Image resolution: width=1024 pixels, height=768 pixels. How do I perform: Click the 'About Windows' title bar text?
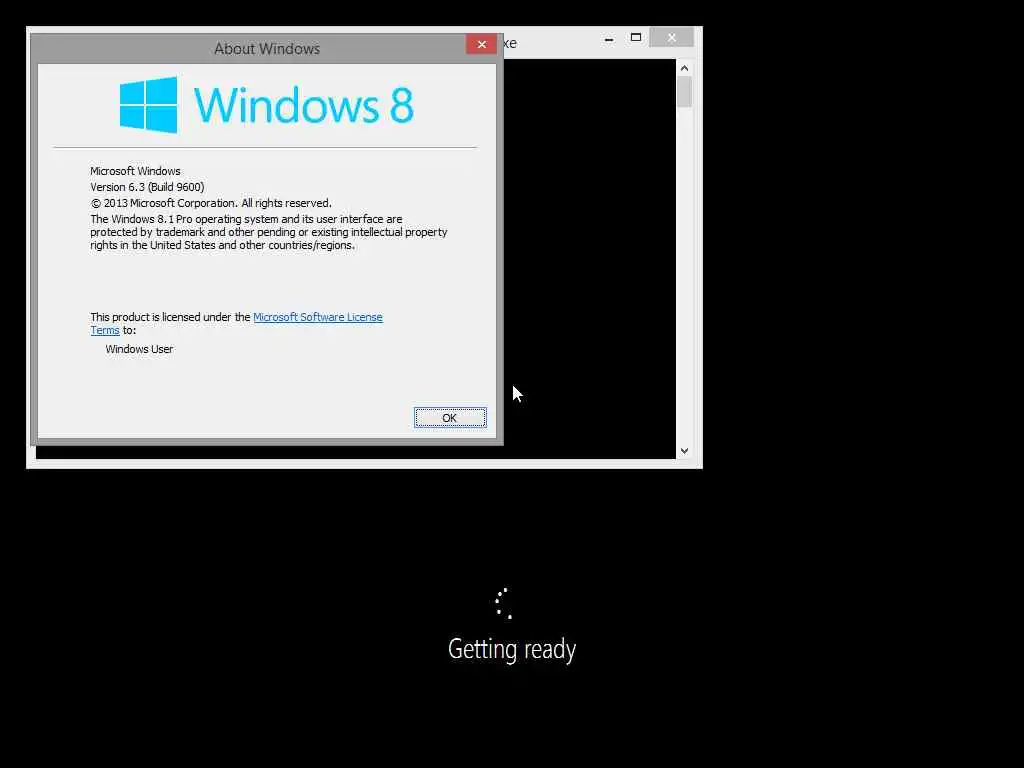point(267,49)
